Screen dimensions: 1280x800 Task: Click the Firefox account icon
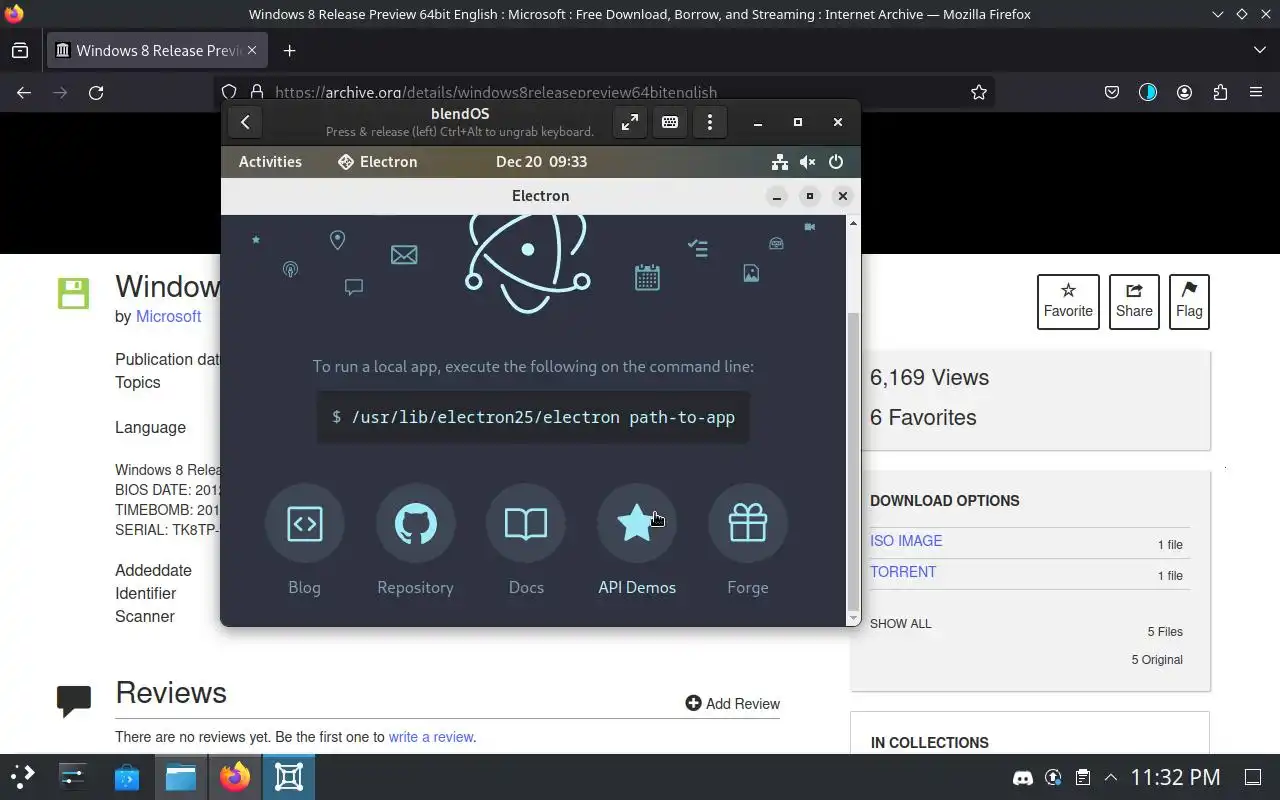pyautogui.click(x=1184, y=92)
